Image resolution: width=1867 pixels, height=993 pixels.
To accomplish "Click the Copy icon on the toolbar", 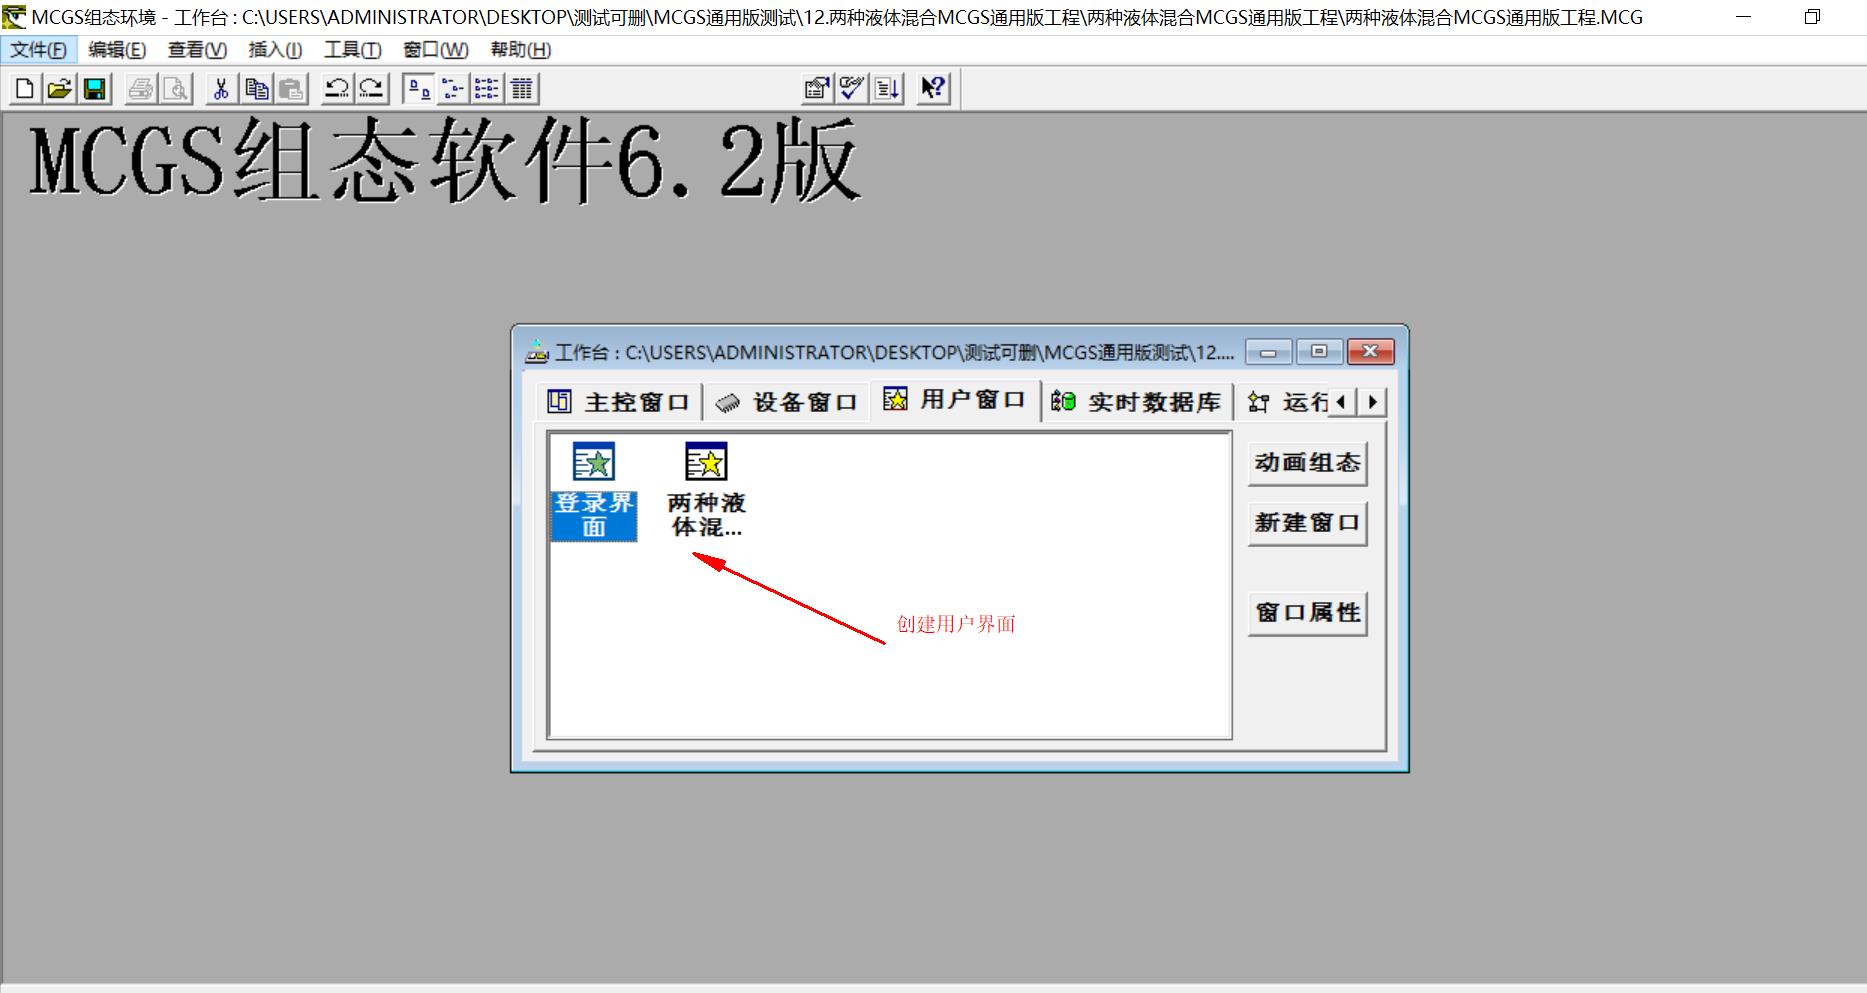I will [x=256, y=88].
